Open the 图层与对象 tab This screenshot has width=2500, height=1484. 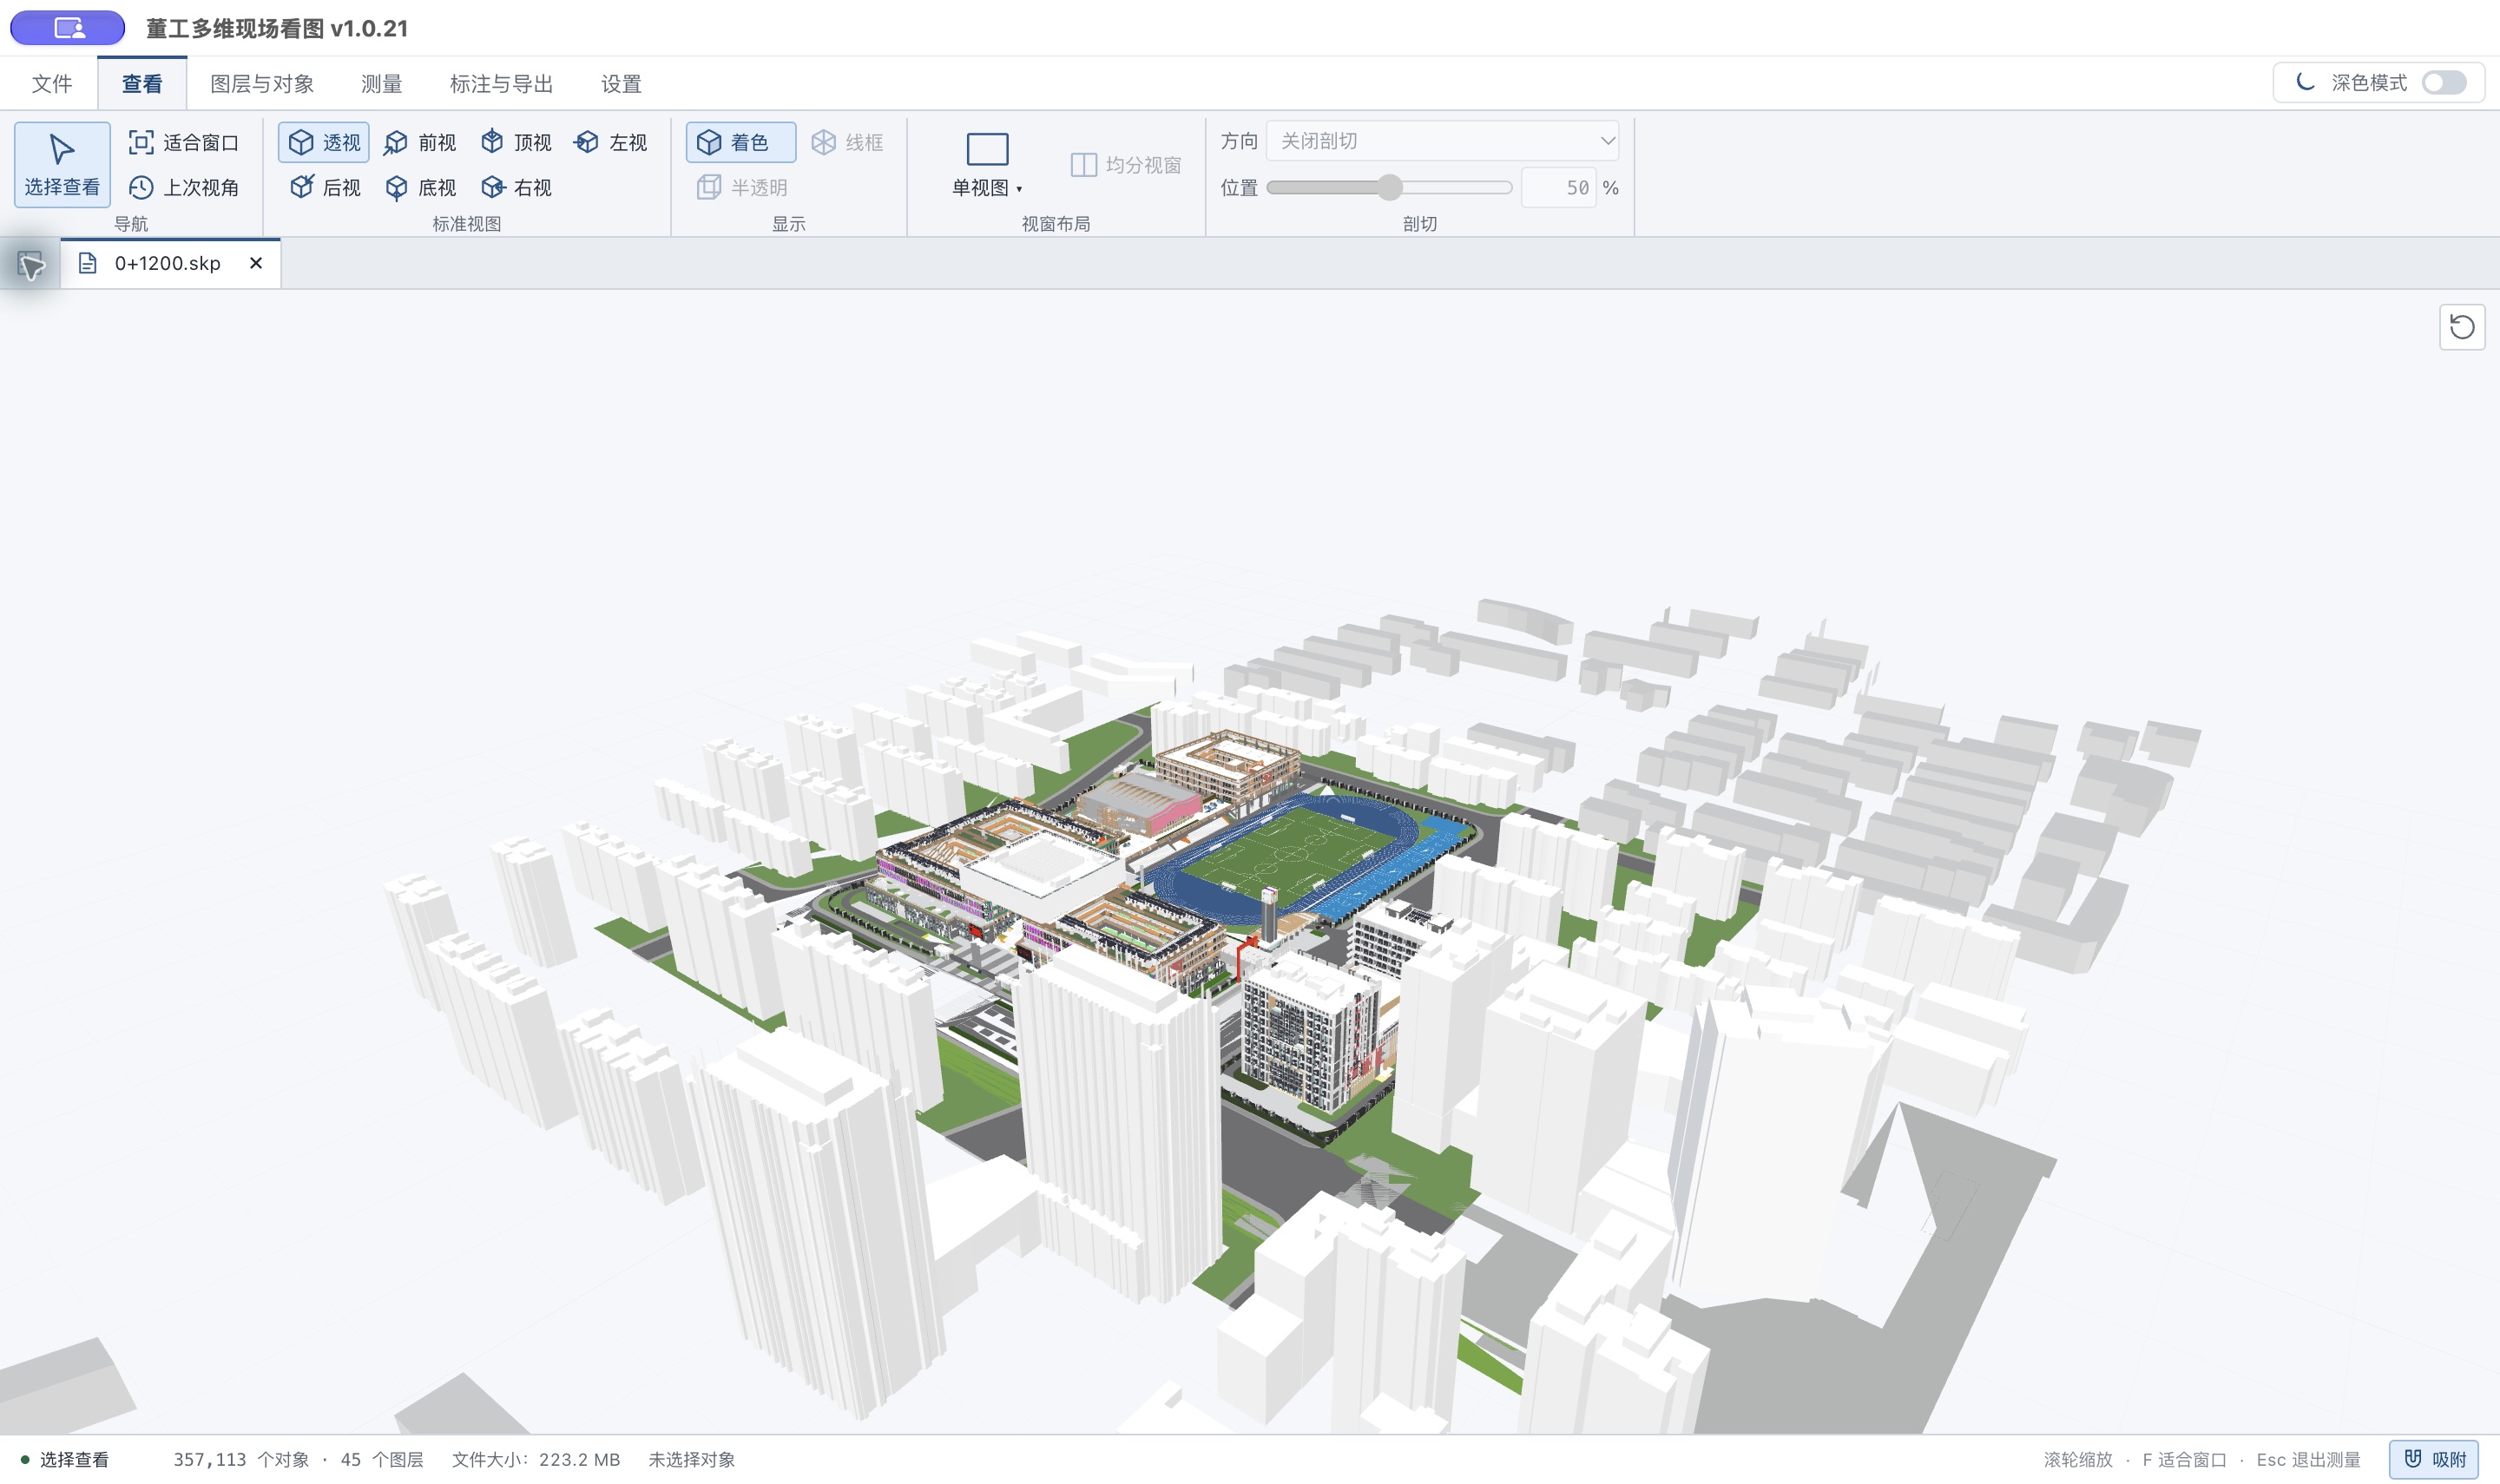[x=262, y=84]
